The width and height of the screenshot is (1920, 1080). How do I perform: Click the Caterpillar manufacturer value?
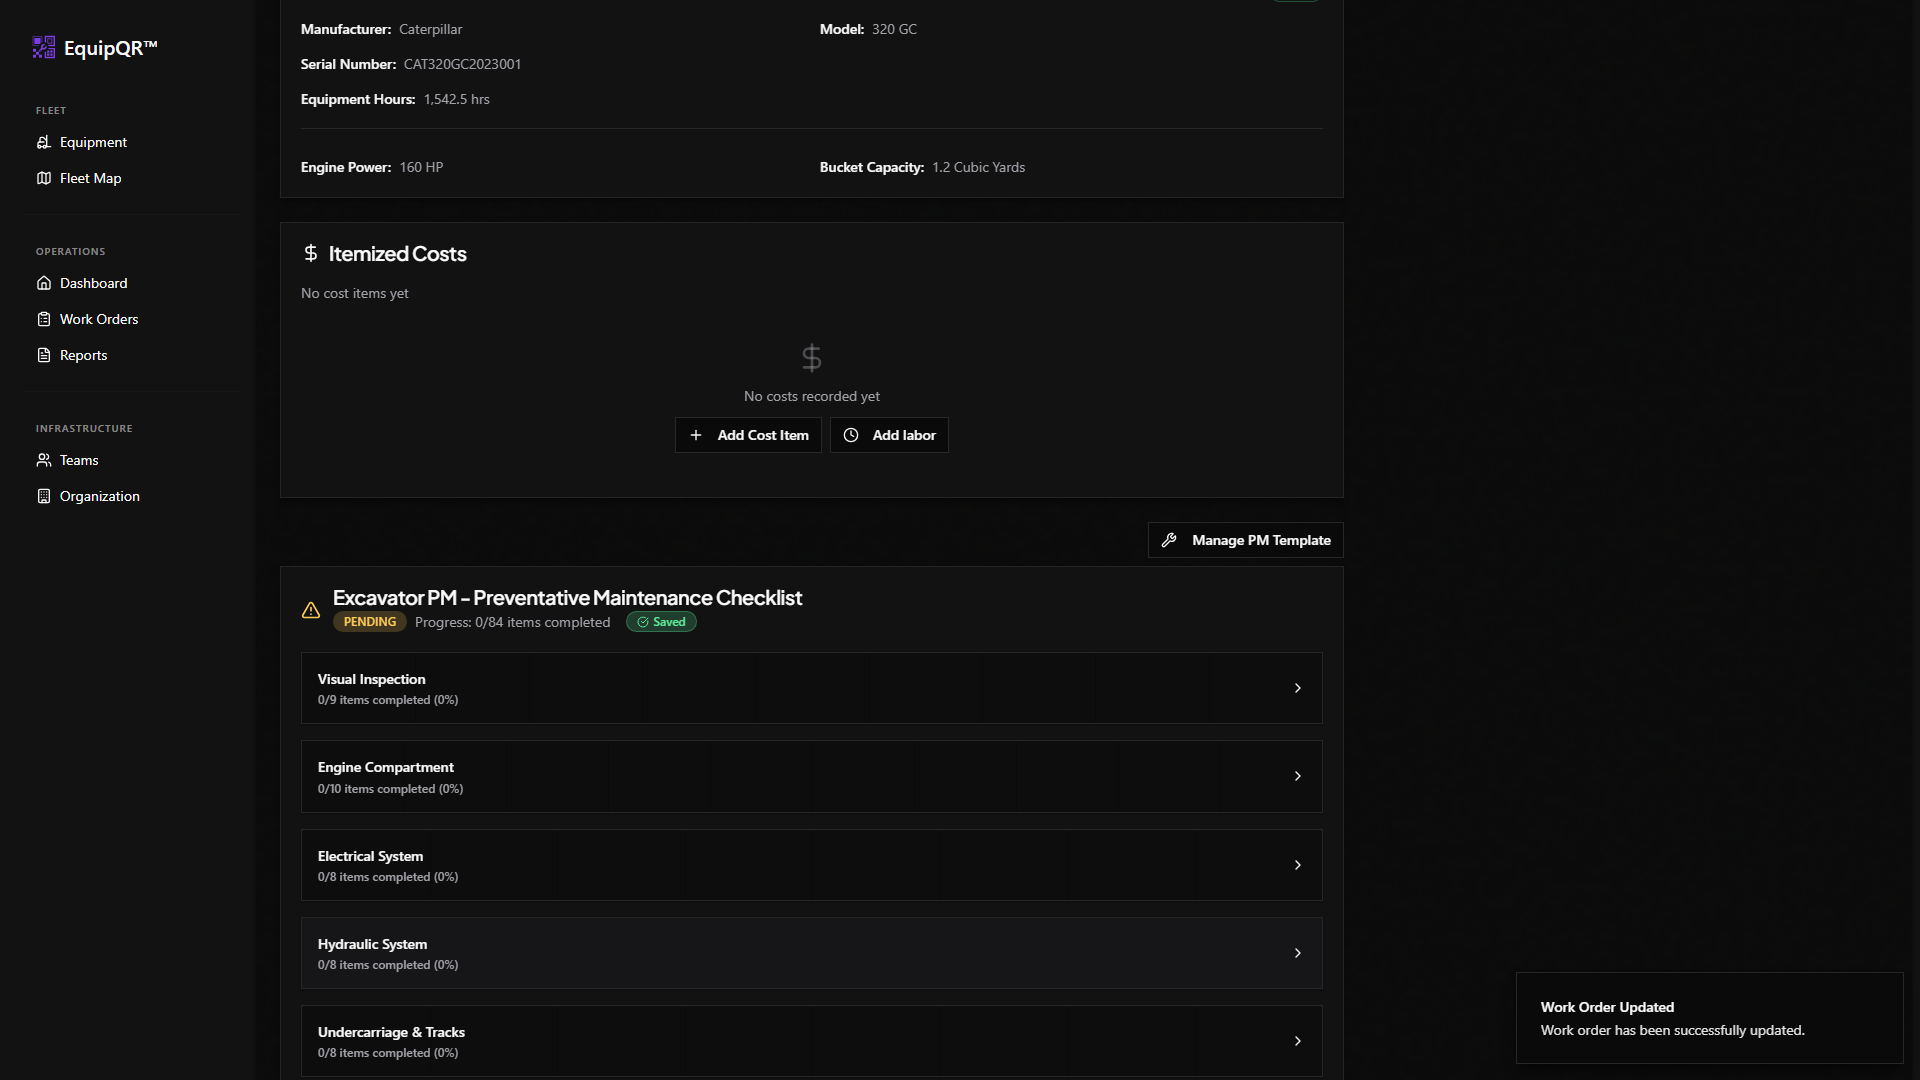[430, 29]
